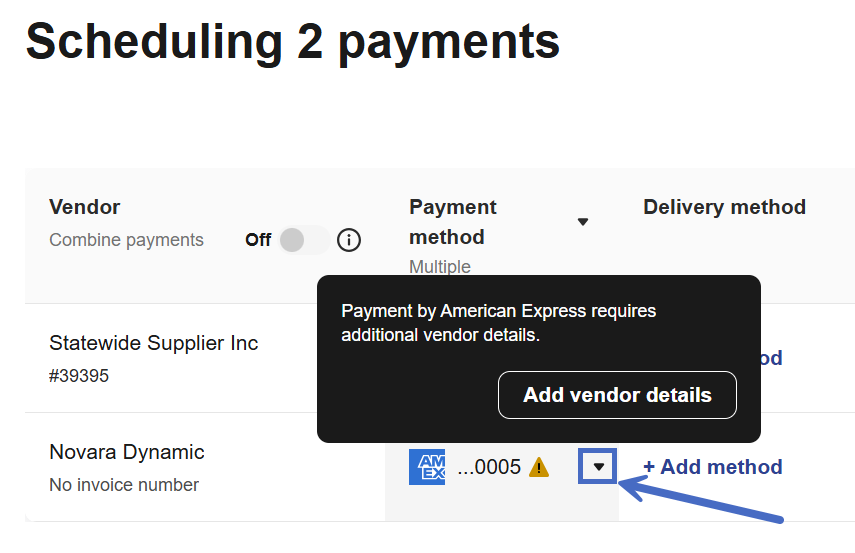The image size is (855, 553).
Task: Click the American Express card logo
Action: [x=427, y=467]
